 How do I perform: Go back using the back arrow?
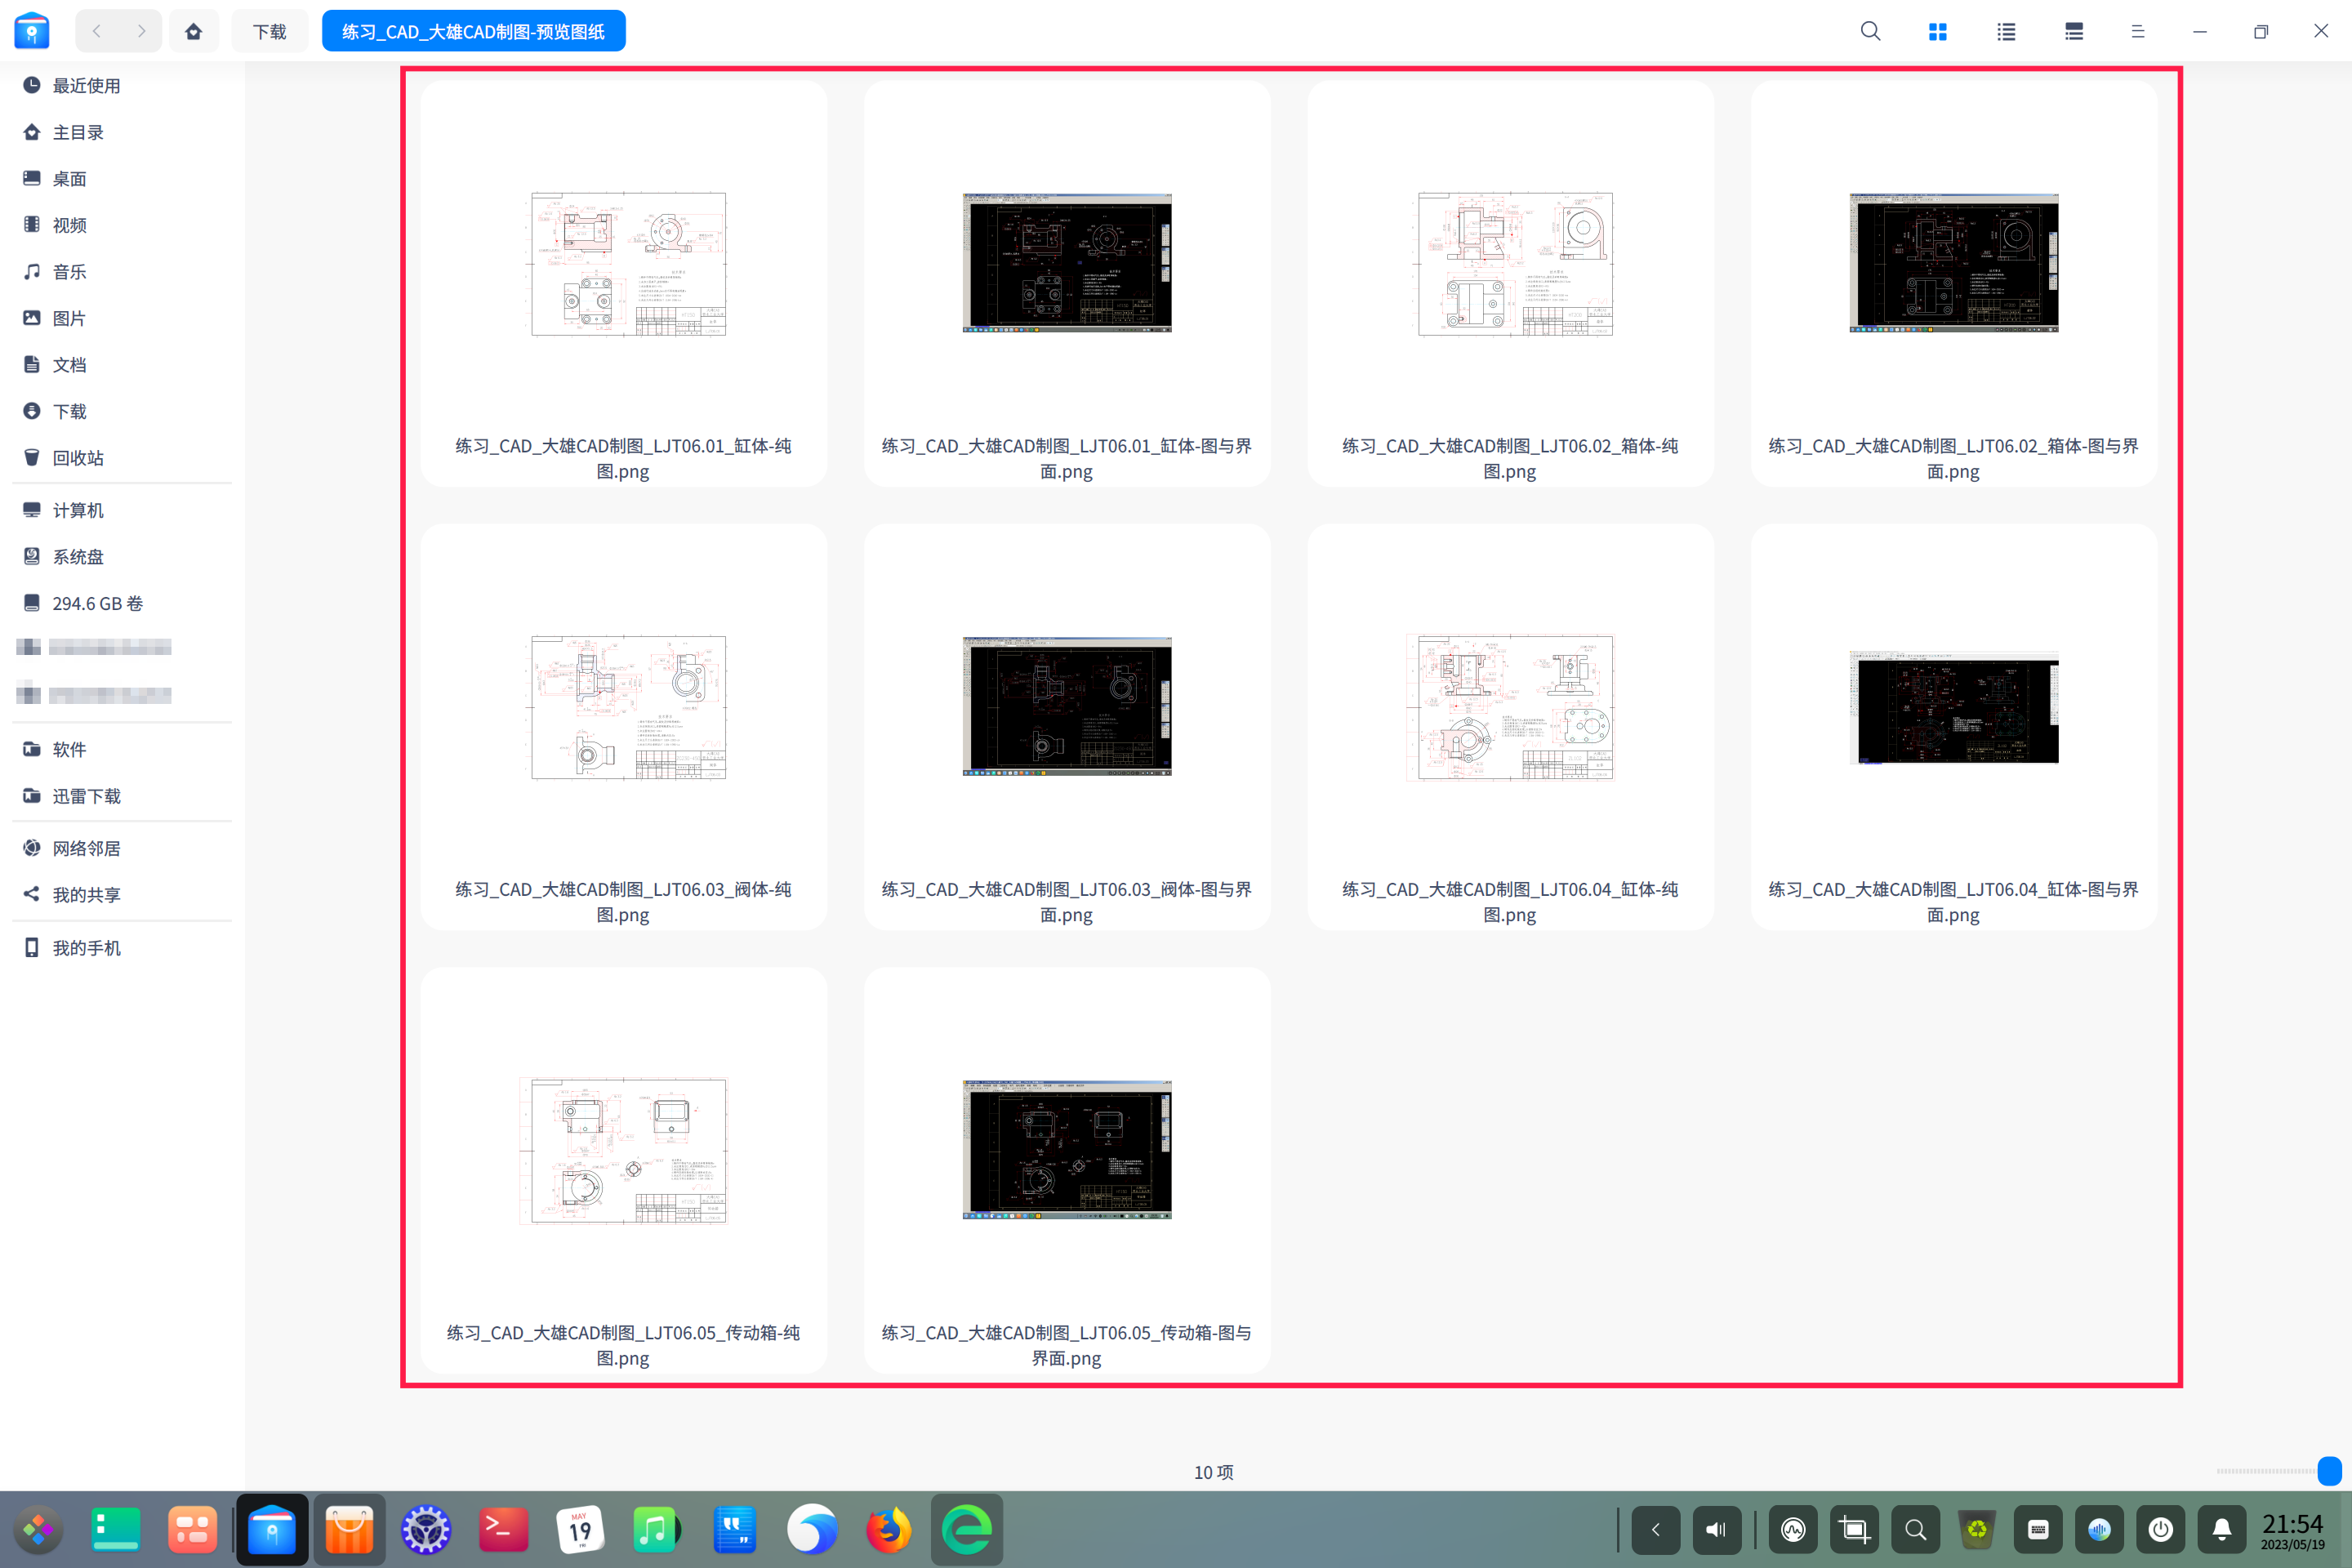pyautogui.click(x=96, y=31)
